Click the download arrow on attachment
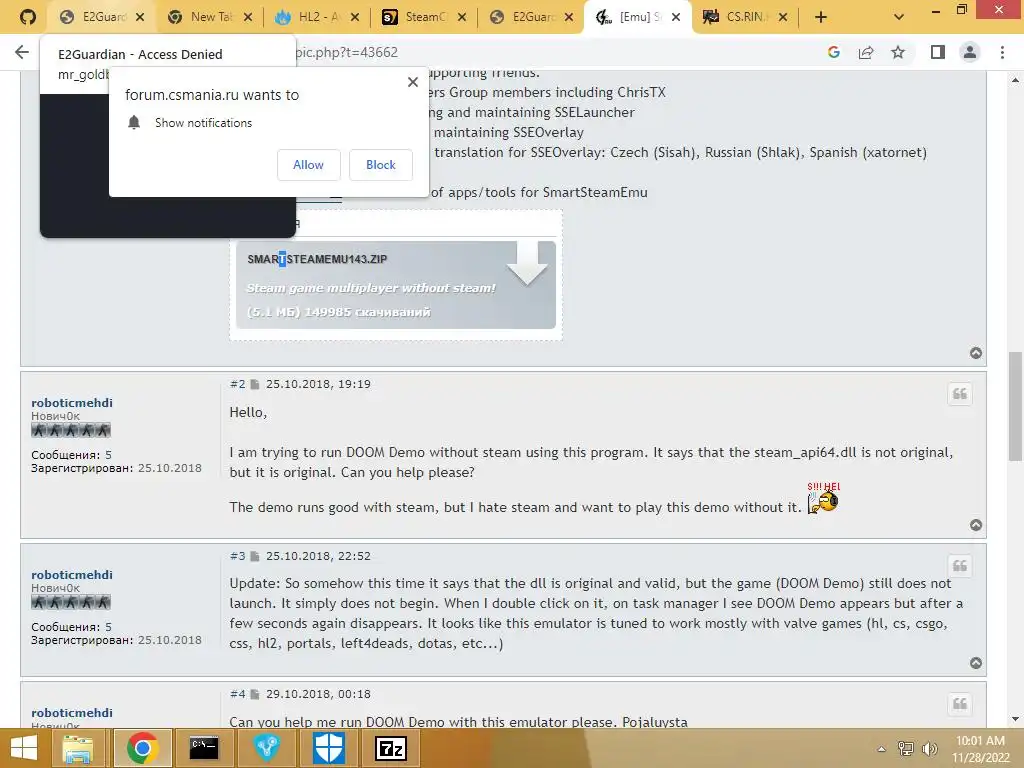Viewport: 1024px width, 768px height. [x=527, y=263]
